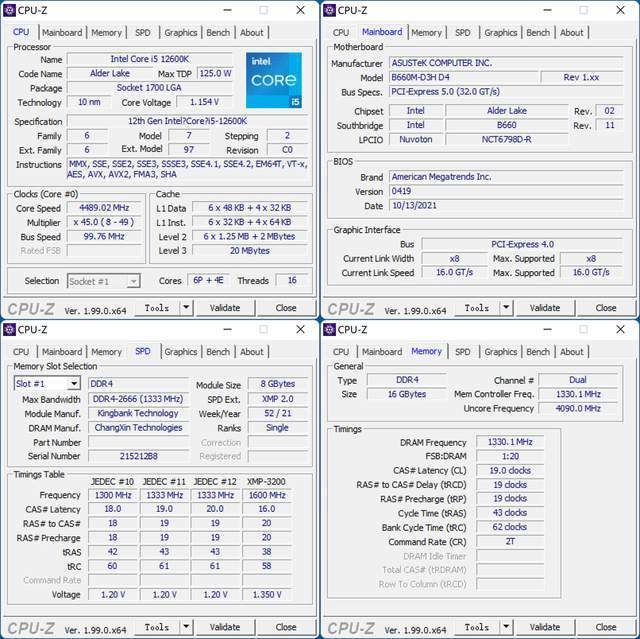The image size is (640, 639).
Task: Click DRAM Frequency value 1330.1 MHz in Timings
Action: (x=510, y=442)
